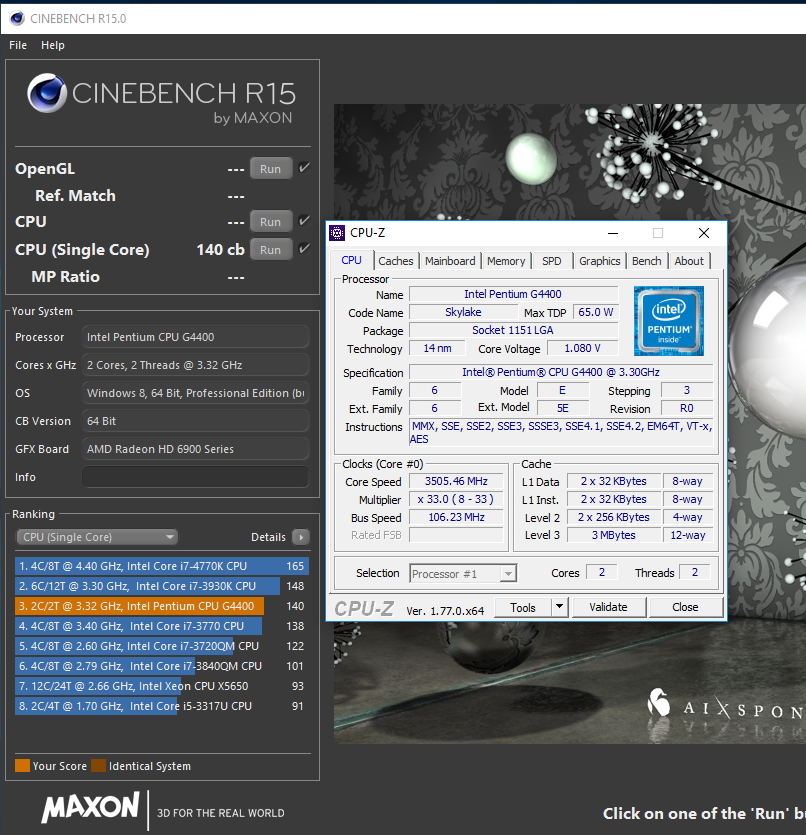This screenshot has width=806, height=835.
Task: Select the CPU tab in CPU-Z
Action: (x=351, y=260)
